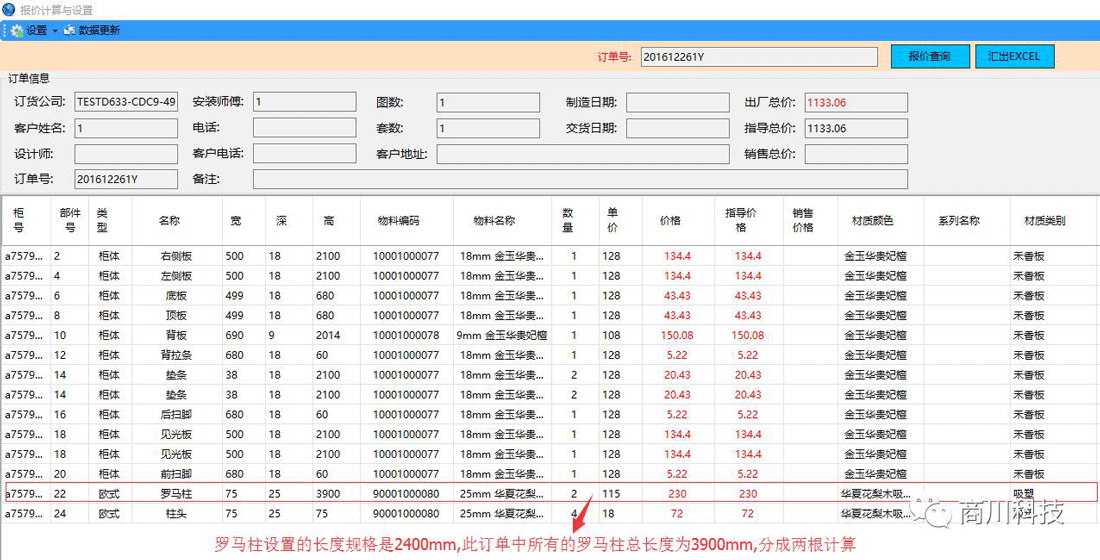
Task: Click the 指导价格 column header
Action: 740,221
